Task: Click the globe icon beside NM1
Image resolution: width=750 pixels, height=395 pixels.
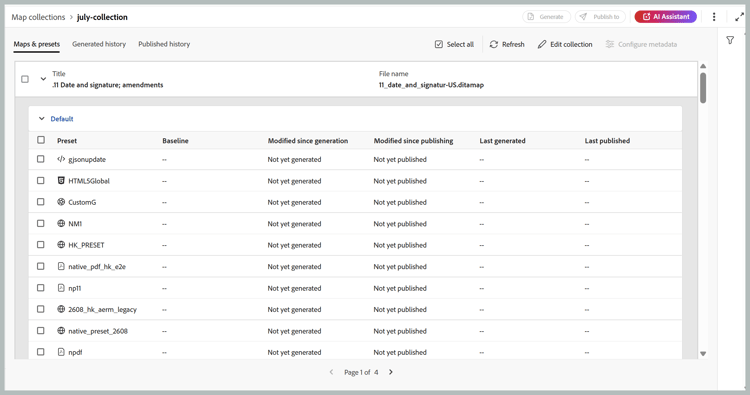Action: pos(61,223)
